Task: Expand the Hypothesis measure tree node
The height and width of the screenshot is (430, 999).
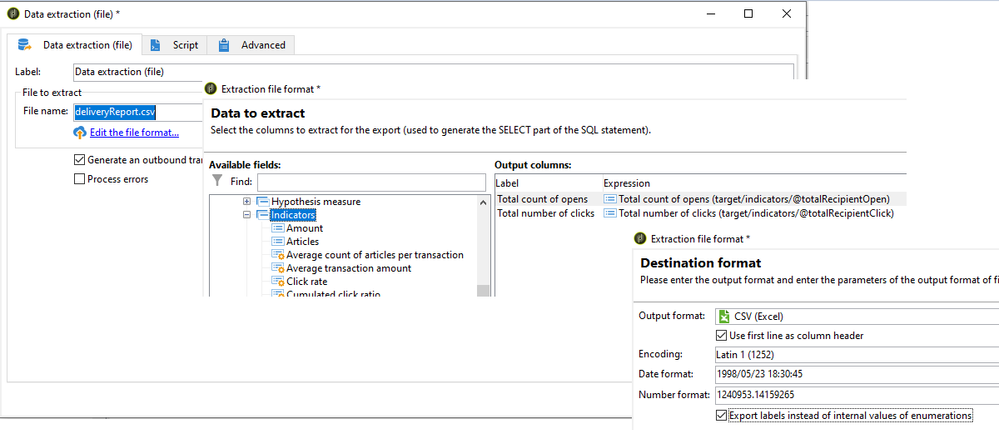Action: click(x=247, y=201)
